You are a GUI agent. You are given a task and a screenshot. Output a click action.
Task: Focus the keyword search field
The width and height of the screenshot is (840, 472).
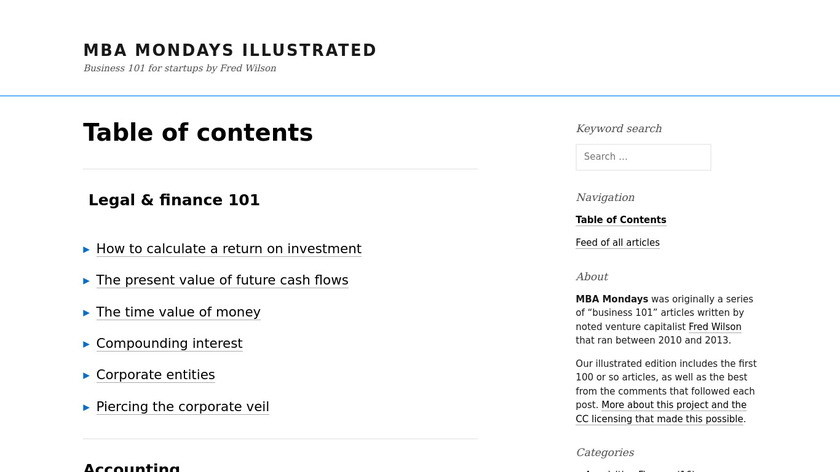(643, 157)
